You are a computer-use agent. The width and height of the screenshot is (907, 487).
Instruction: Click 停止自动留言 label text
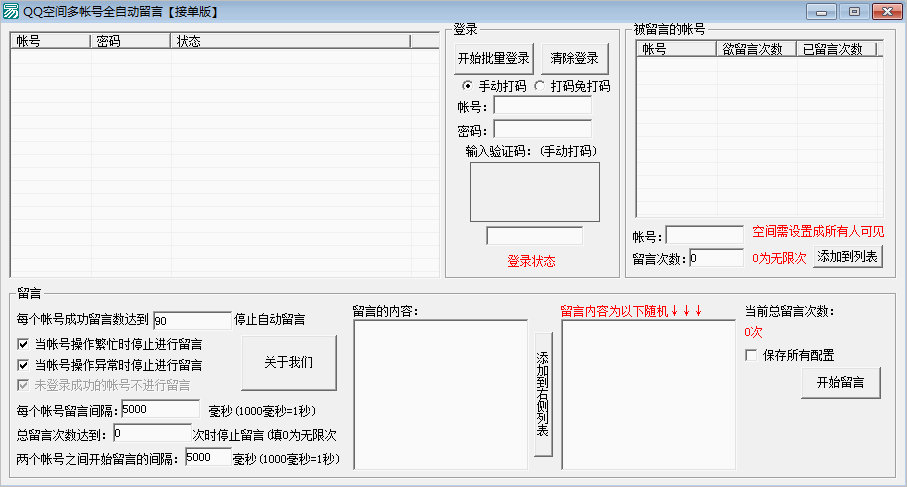(x=270, y=319)
